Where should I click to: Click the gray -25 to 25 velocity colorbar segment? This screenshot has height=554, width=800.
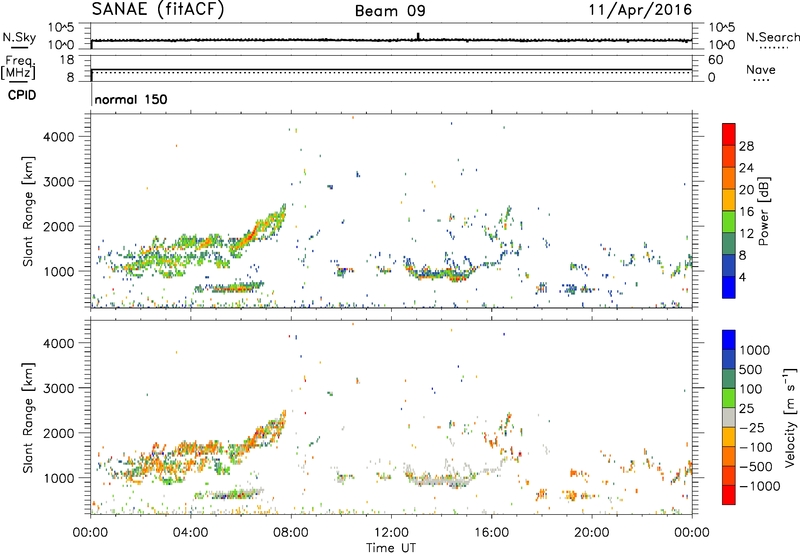729,417
